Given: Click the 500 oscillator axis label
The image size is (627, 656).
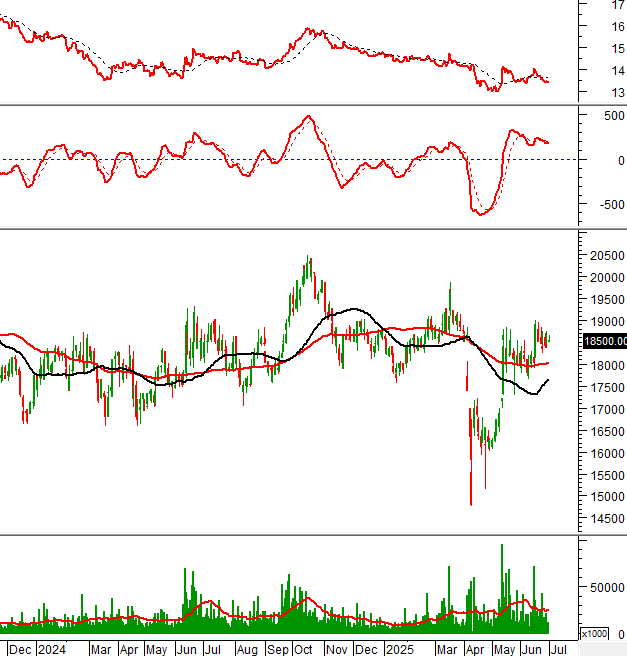Looking at the screenshot, I should [614, 116].
